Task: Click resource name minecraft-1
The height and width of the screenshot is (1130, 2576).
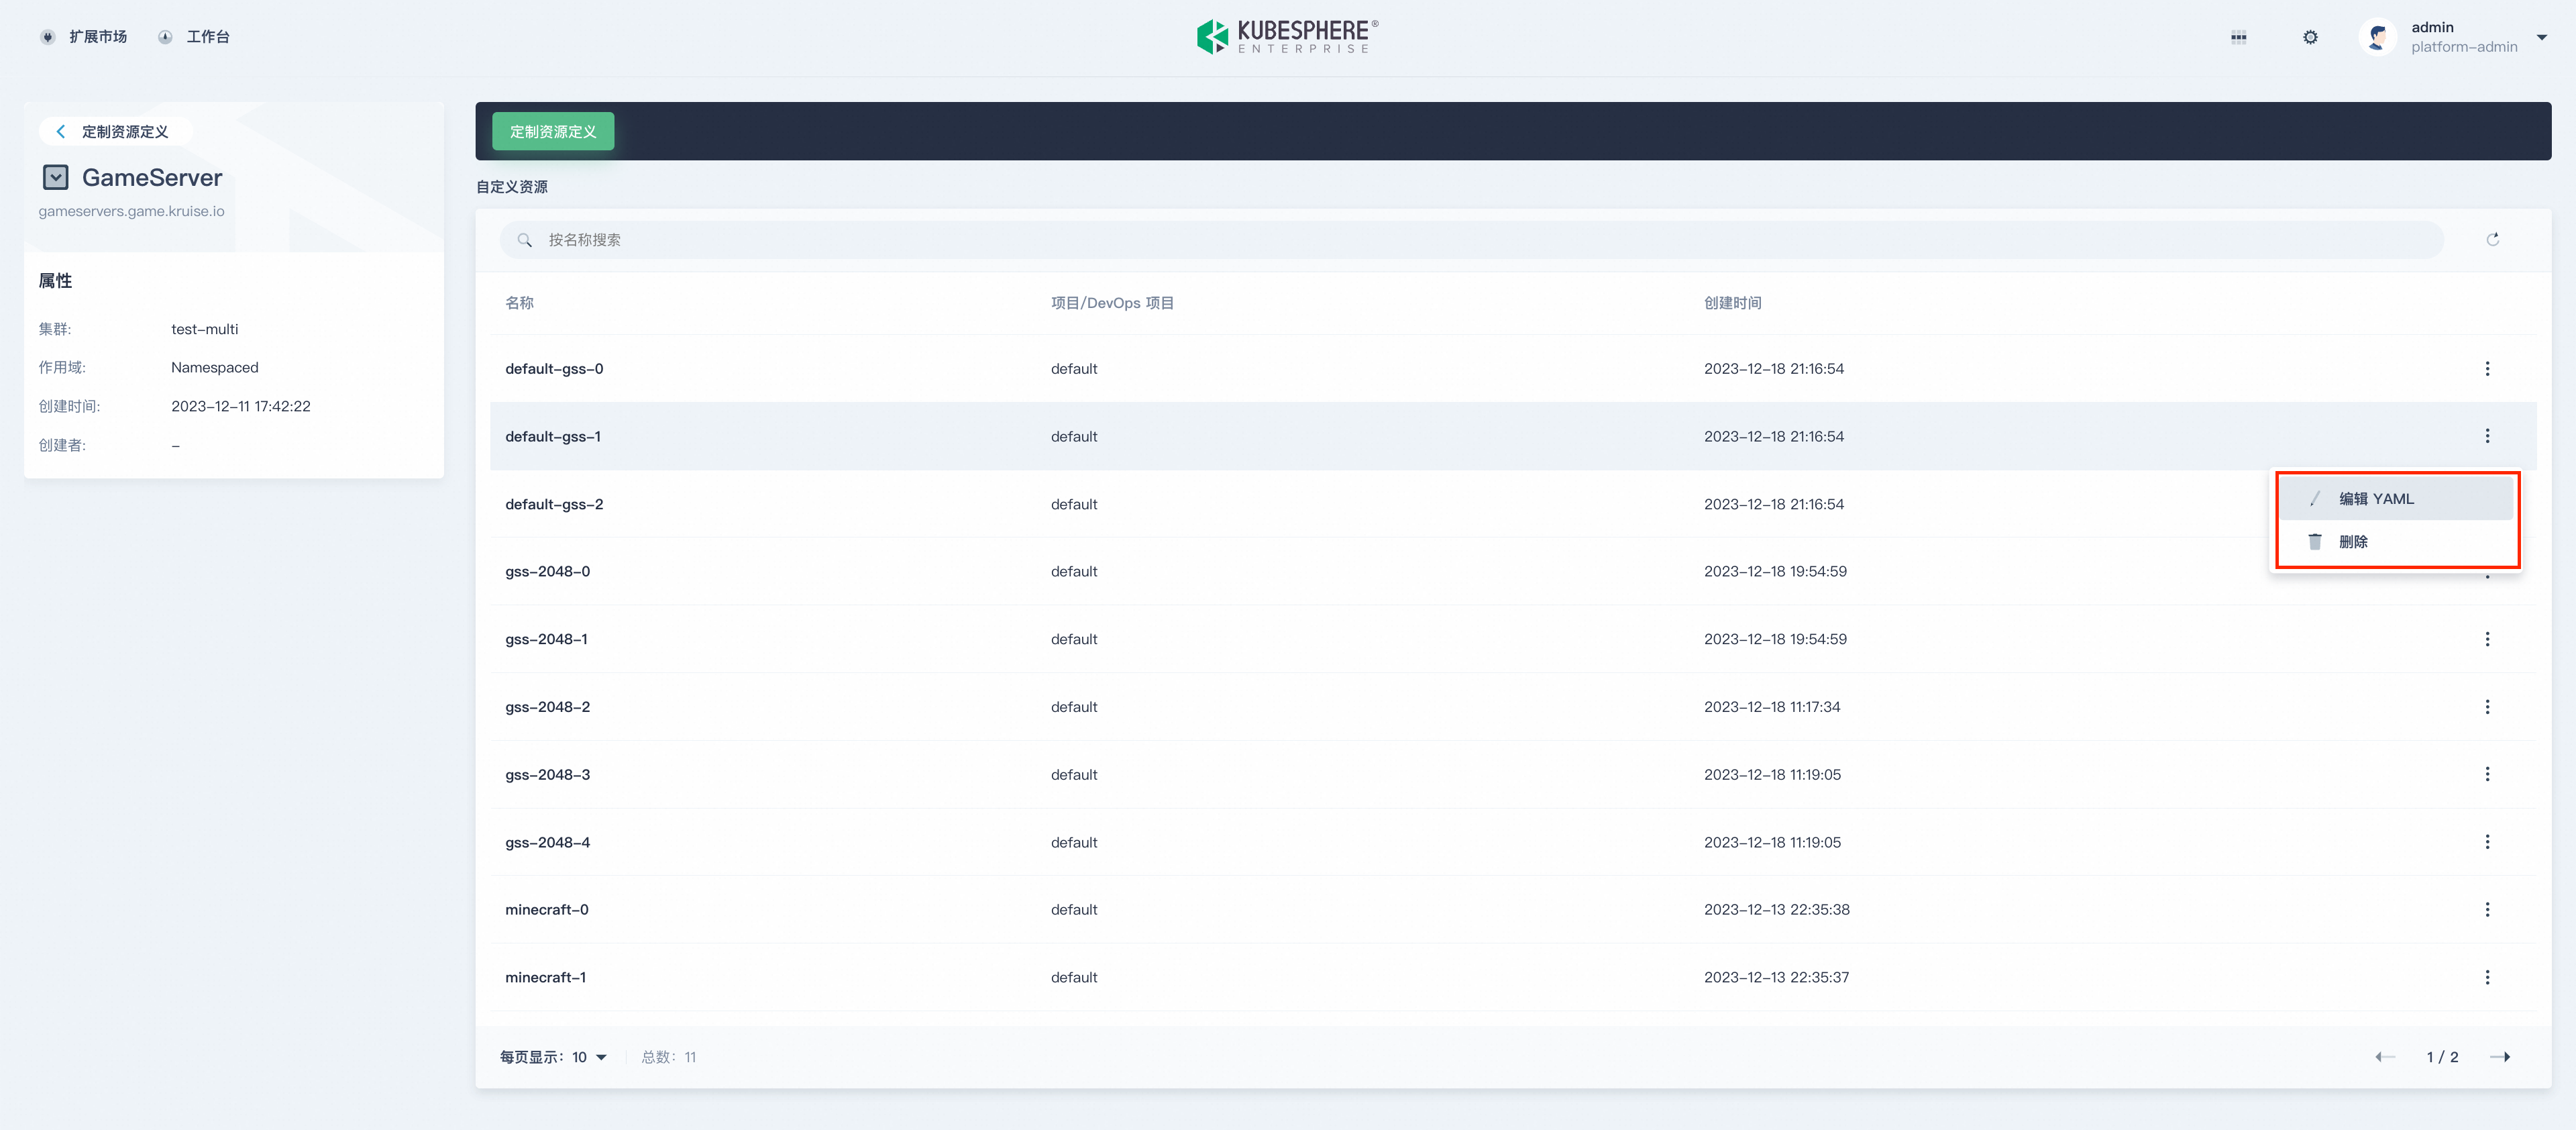Action: [546, 977]
